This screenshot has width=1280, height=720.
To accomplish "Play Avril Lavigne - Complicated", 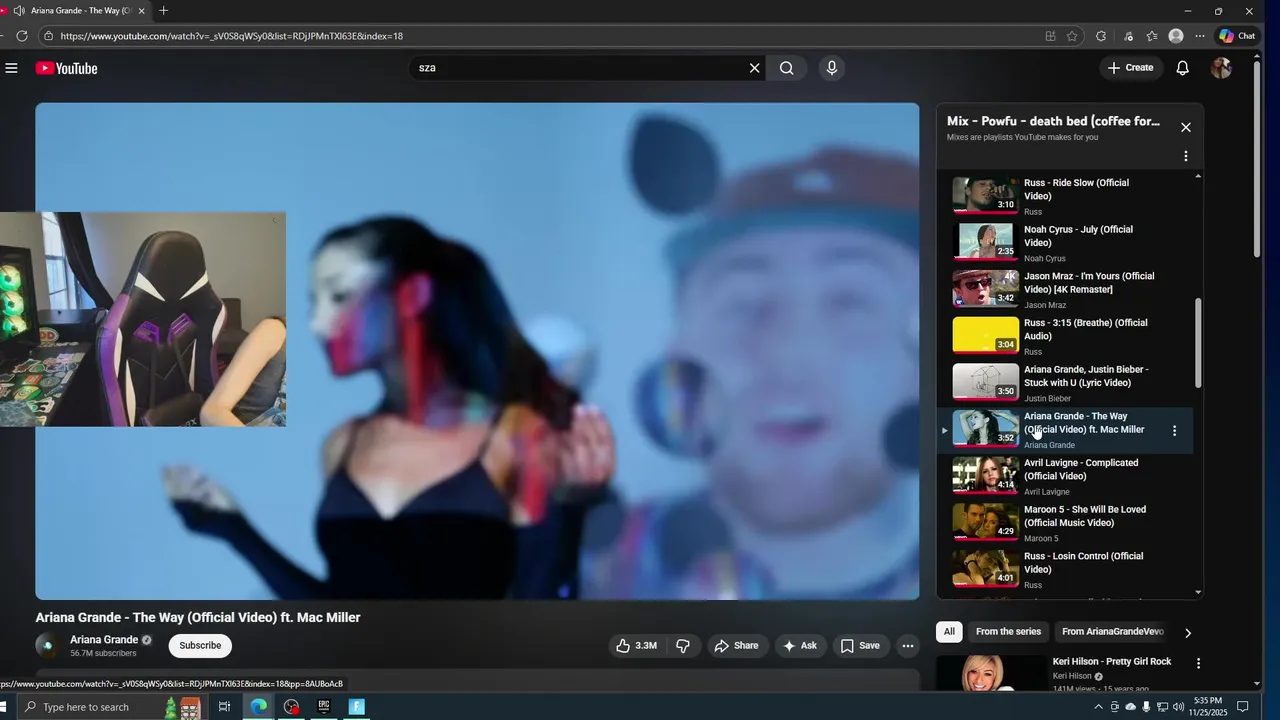I will (x=1066, y=477).
